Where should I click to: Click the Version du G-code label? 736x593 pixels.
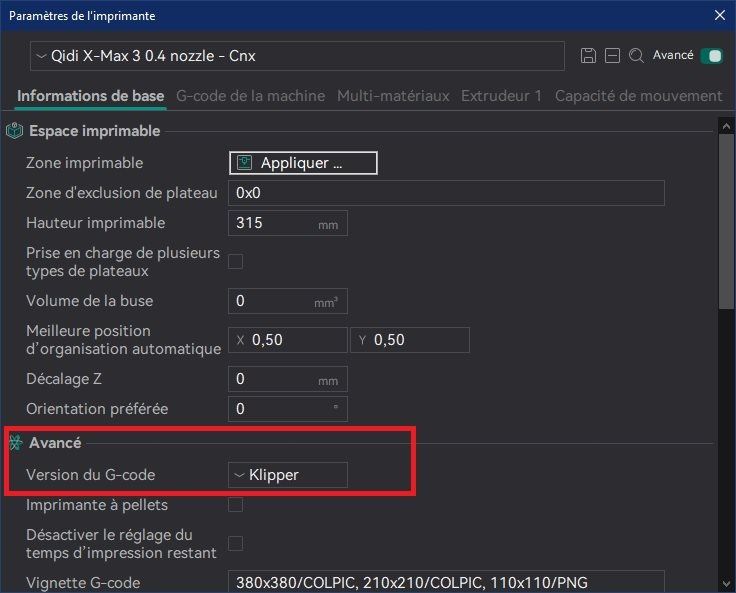[91, 475]
